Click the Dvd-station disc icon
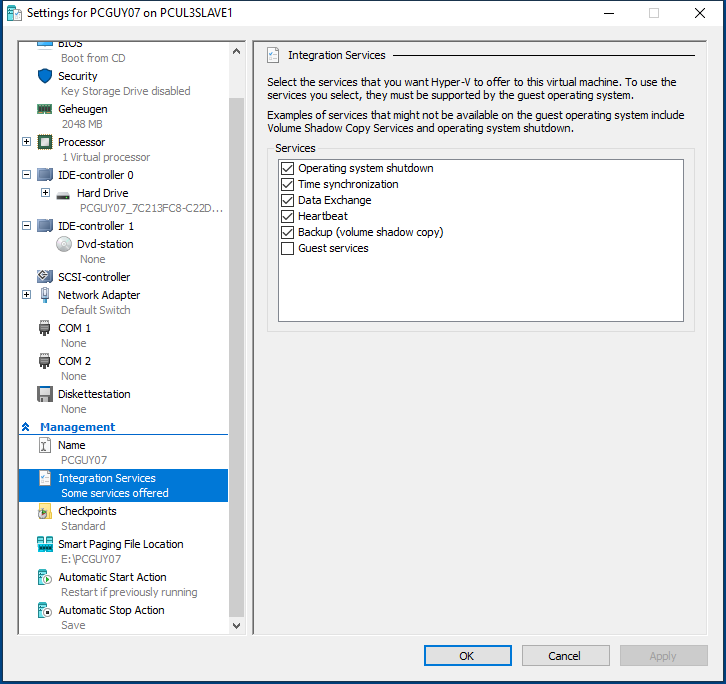 pyautogui.click(x=64, y=244)
